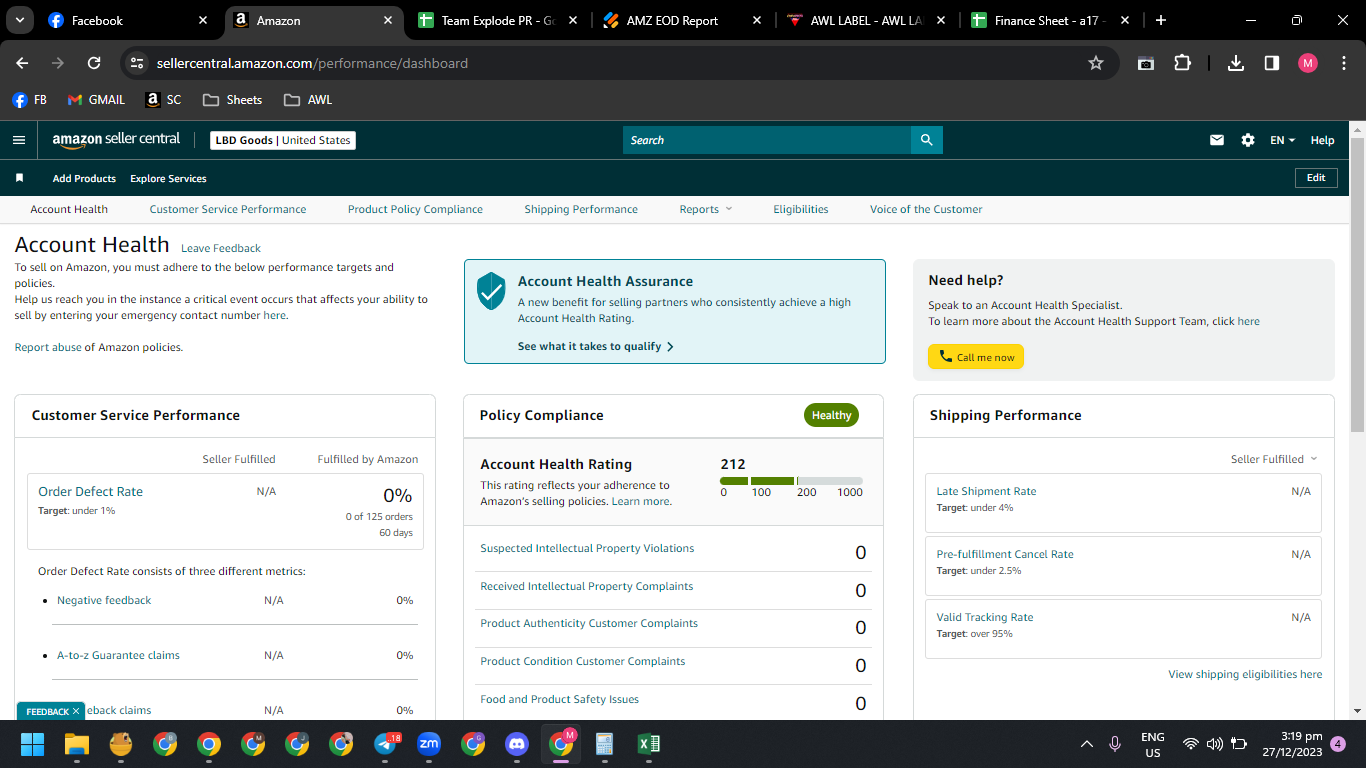Open the Eligibilities tab
Viewport: 1366px width, 768px height.
(801, 209)
